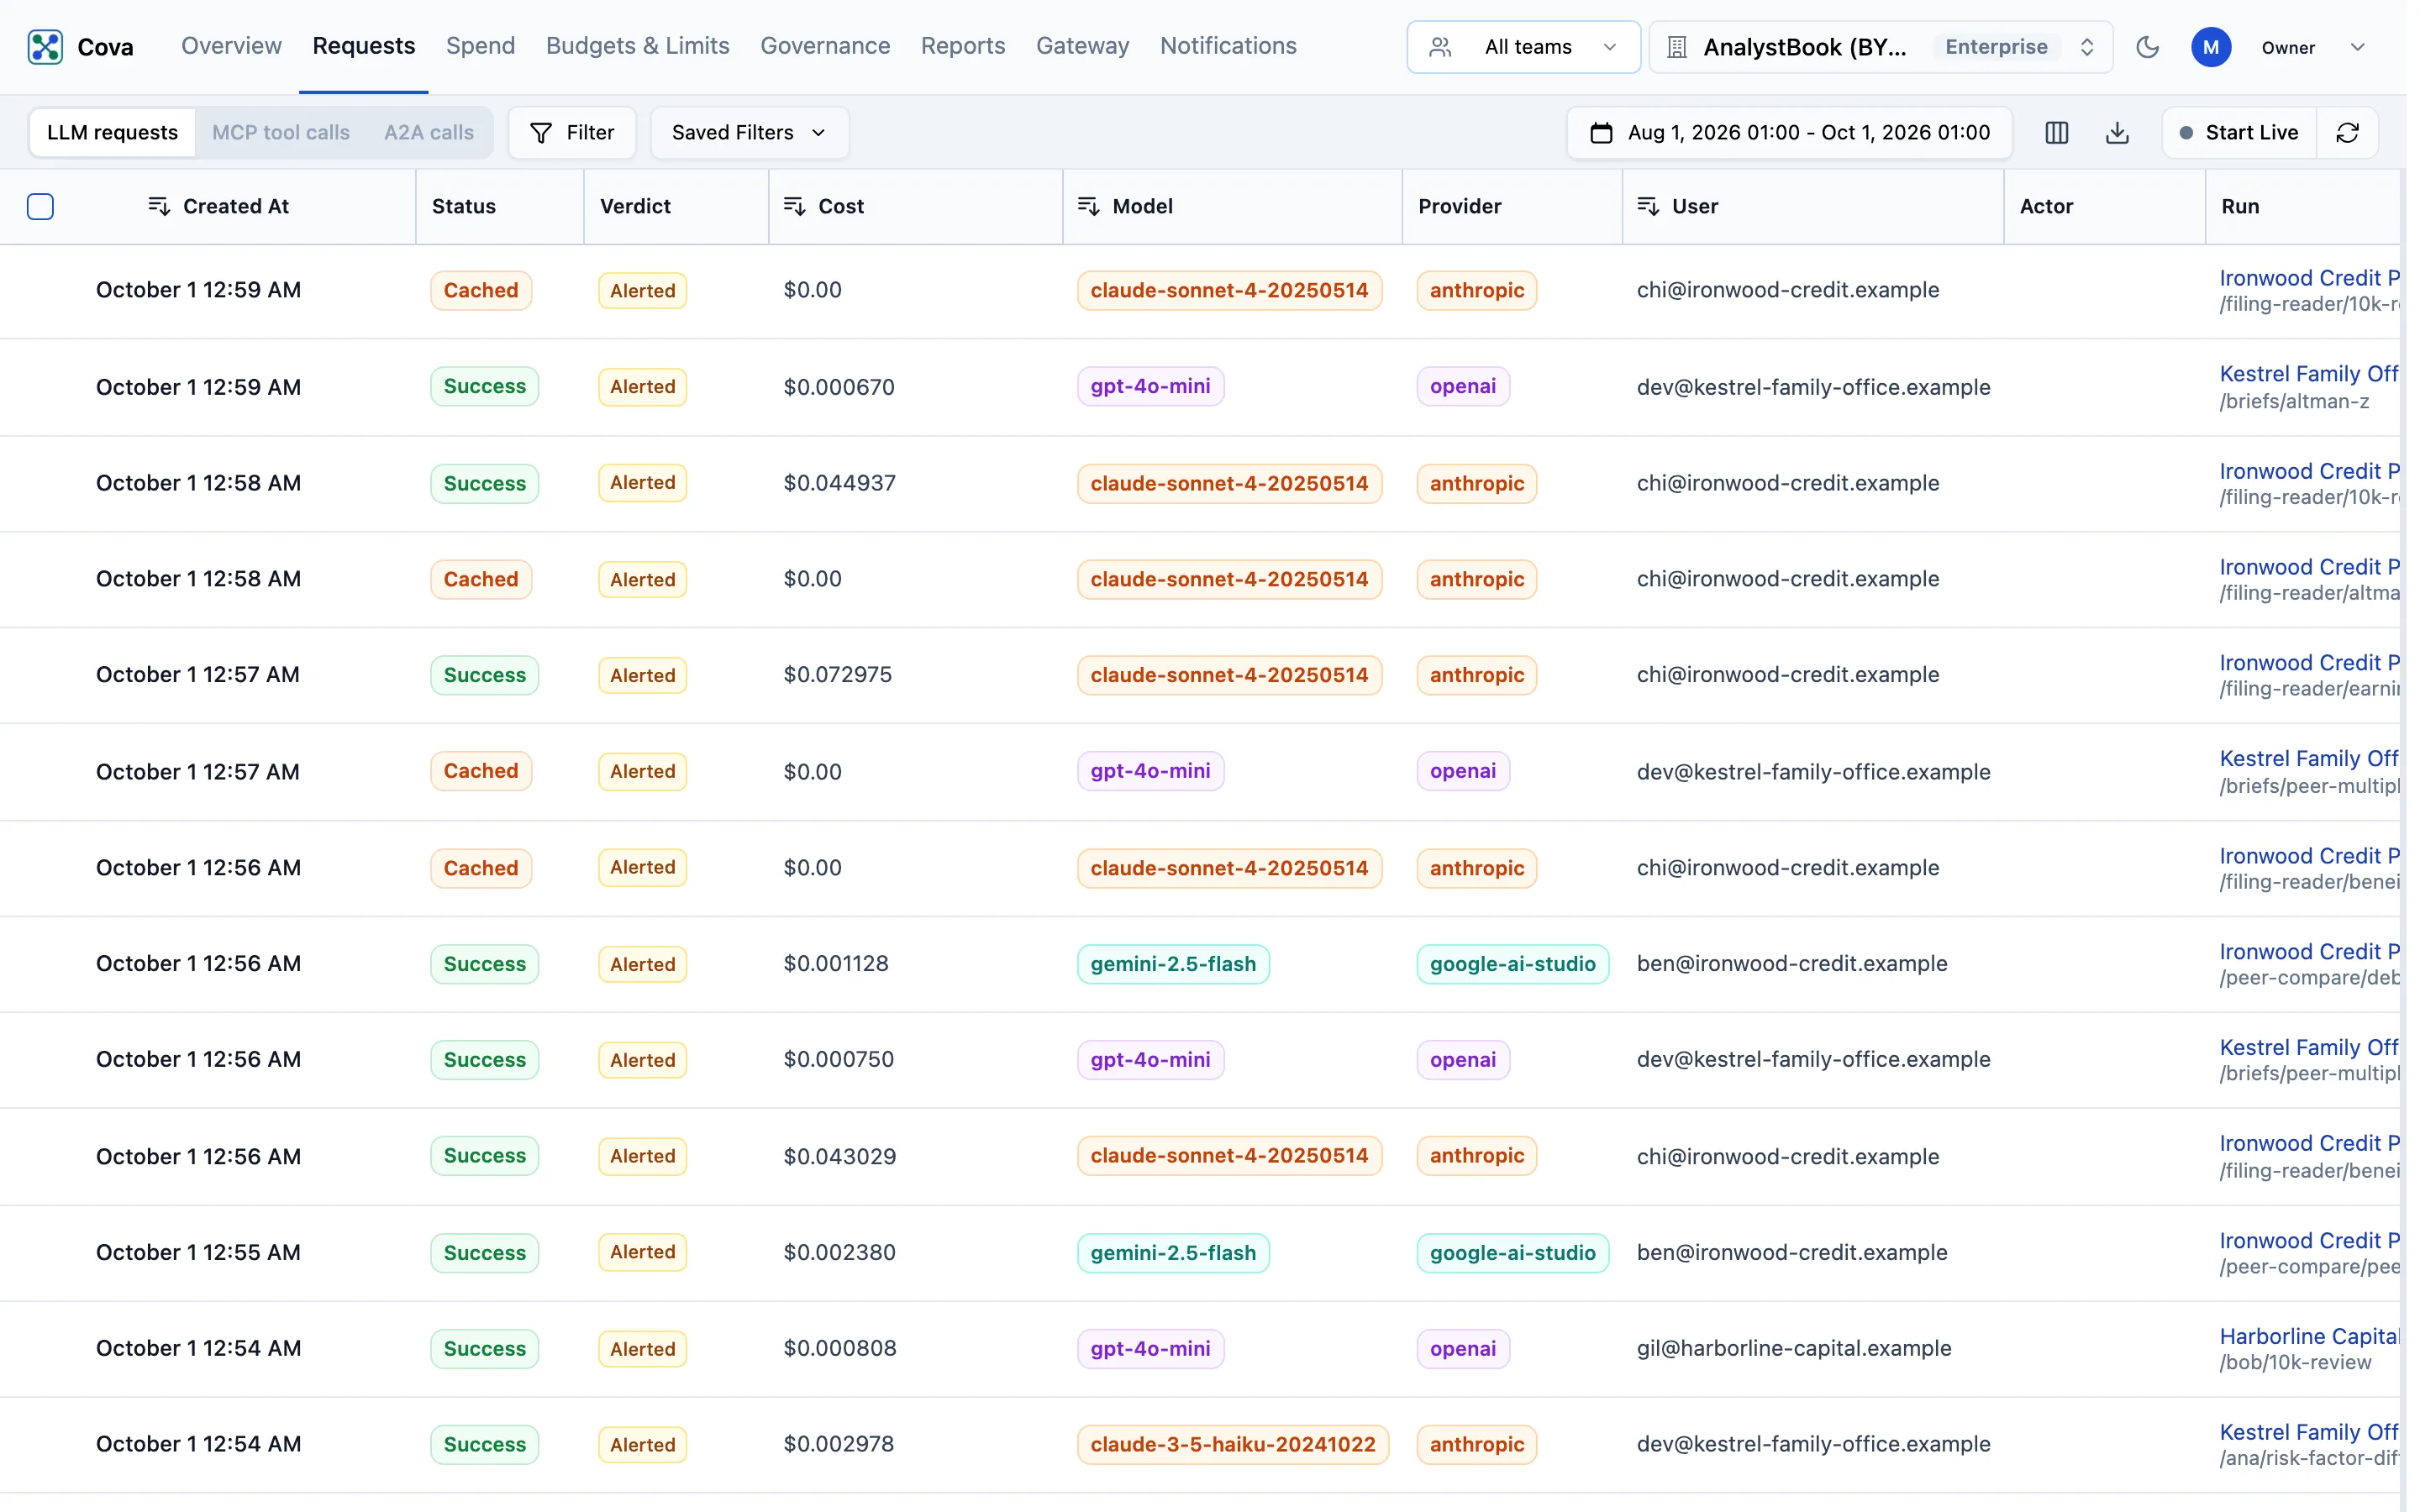Click the Provider column header
Viewport: 2420px width, 1512px height.
point(1459,206)
